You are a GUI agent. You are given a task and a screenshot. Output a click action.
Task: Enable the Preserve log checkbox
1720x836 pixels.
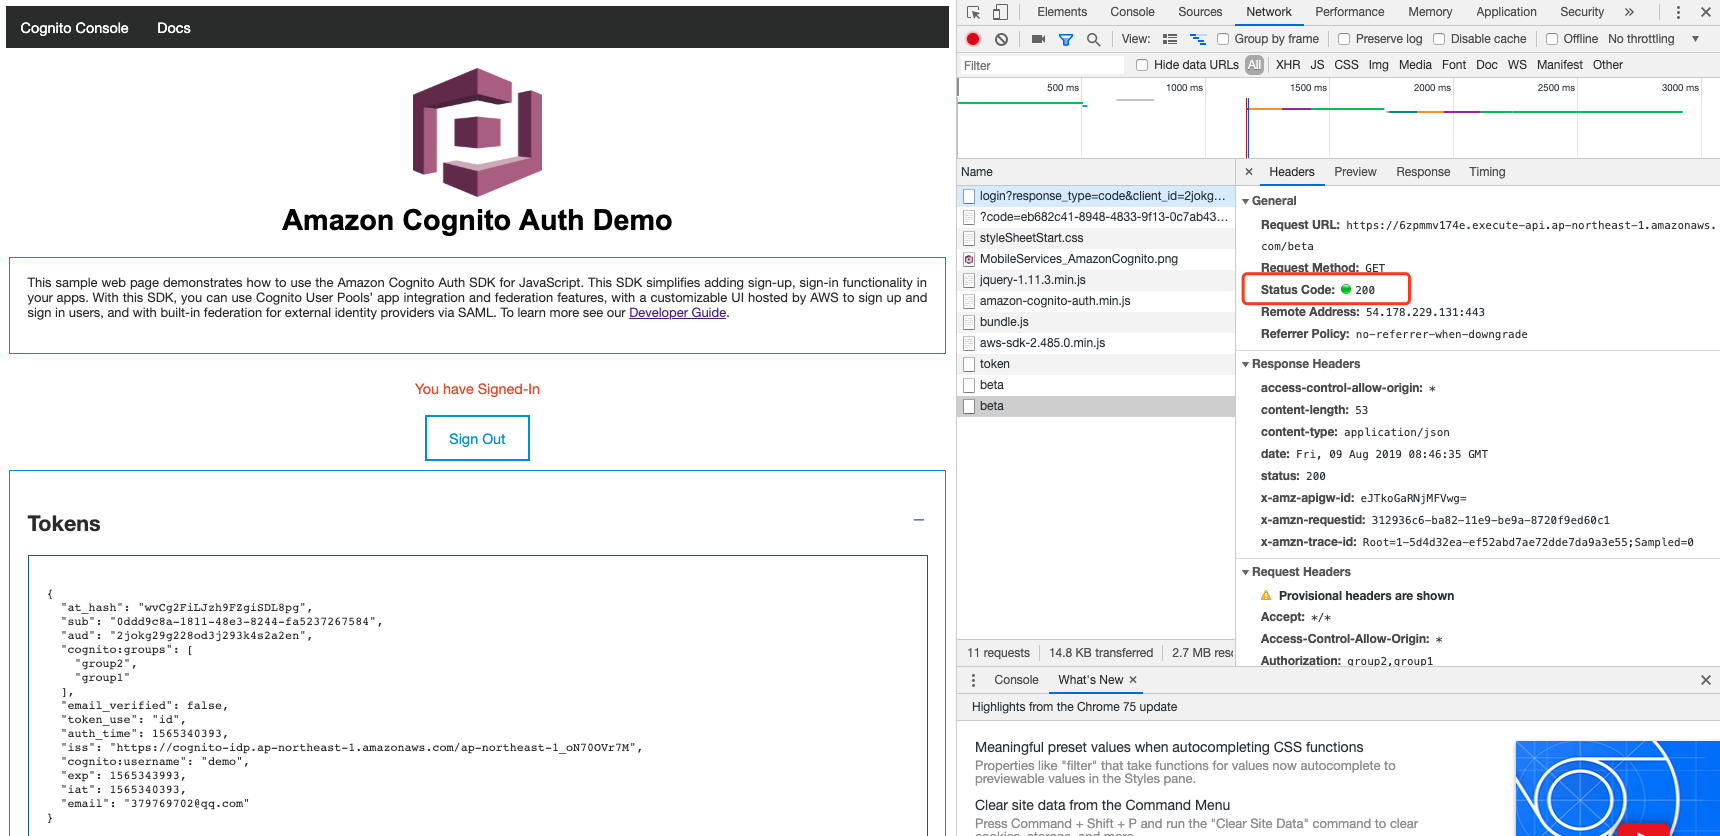coord(1344,39)
